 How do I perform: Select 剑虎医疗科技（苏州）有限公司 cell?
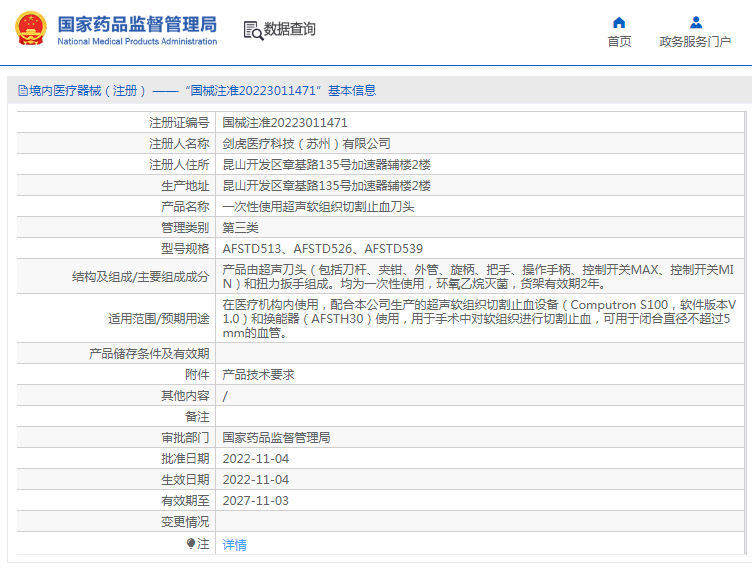click(306, 144)
